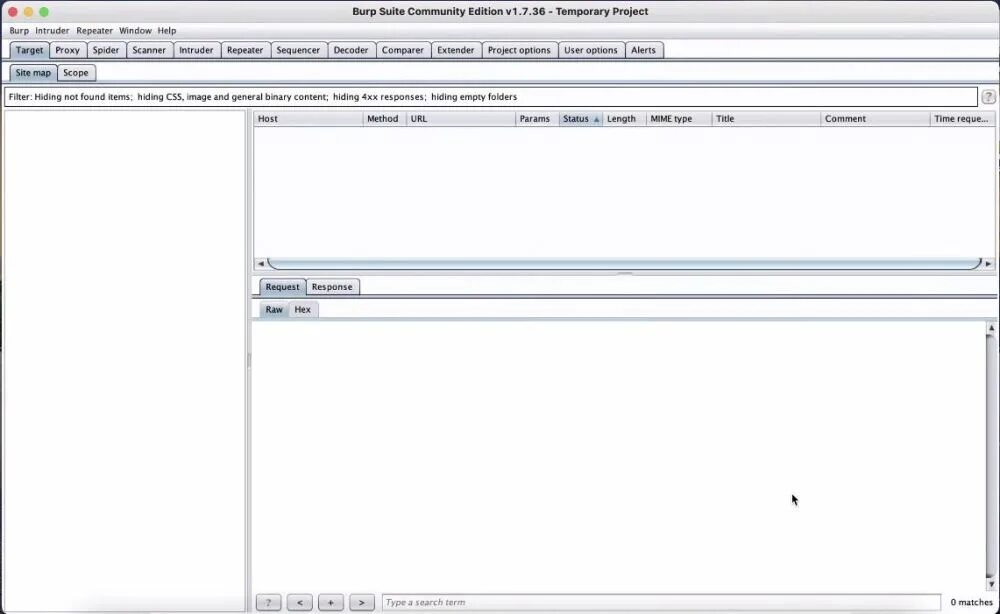Click the site map filter bar
Viewport: 1000px width, 614px height.
pos(491,97)
